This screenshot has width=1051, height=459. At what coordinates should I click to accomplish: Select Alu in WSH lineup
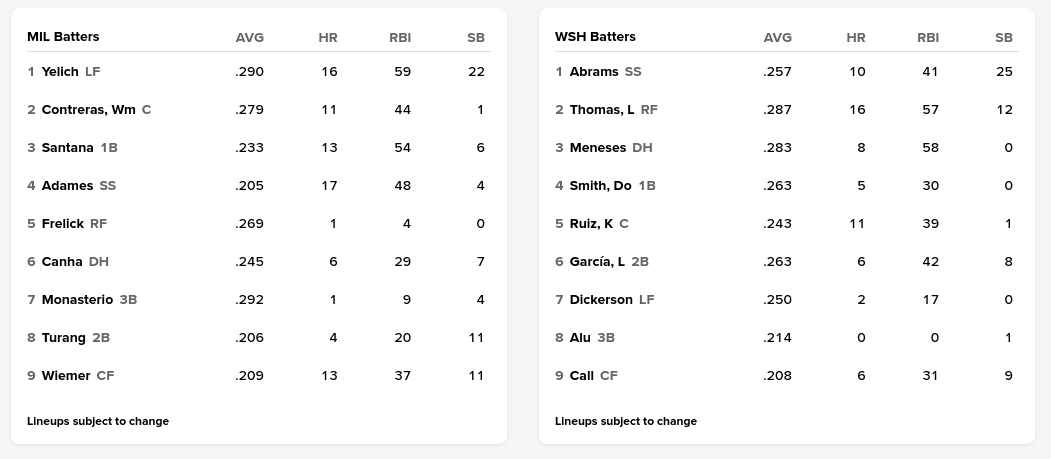pos(580,338)
